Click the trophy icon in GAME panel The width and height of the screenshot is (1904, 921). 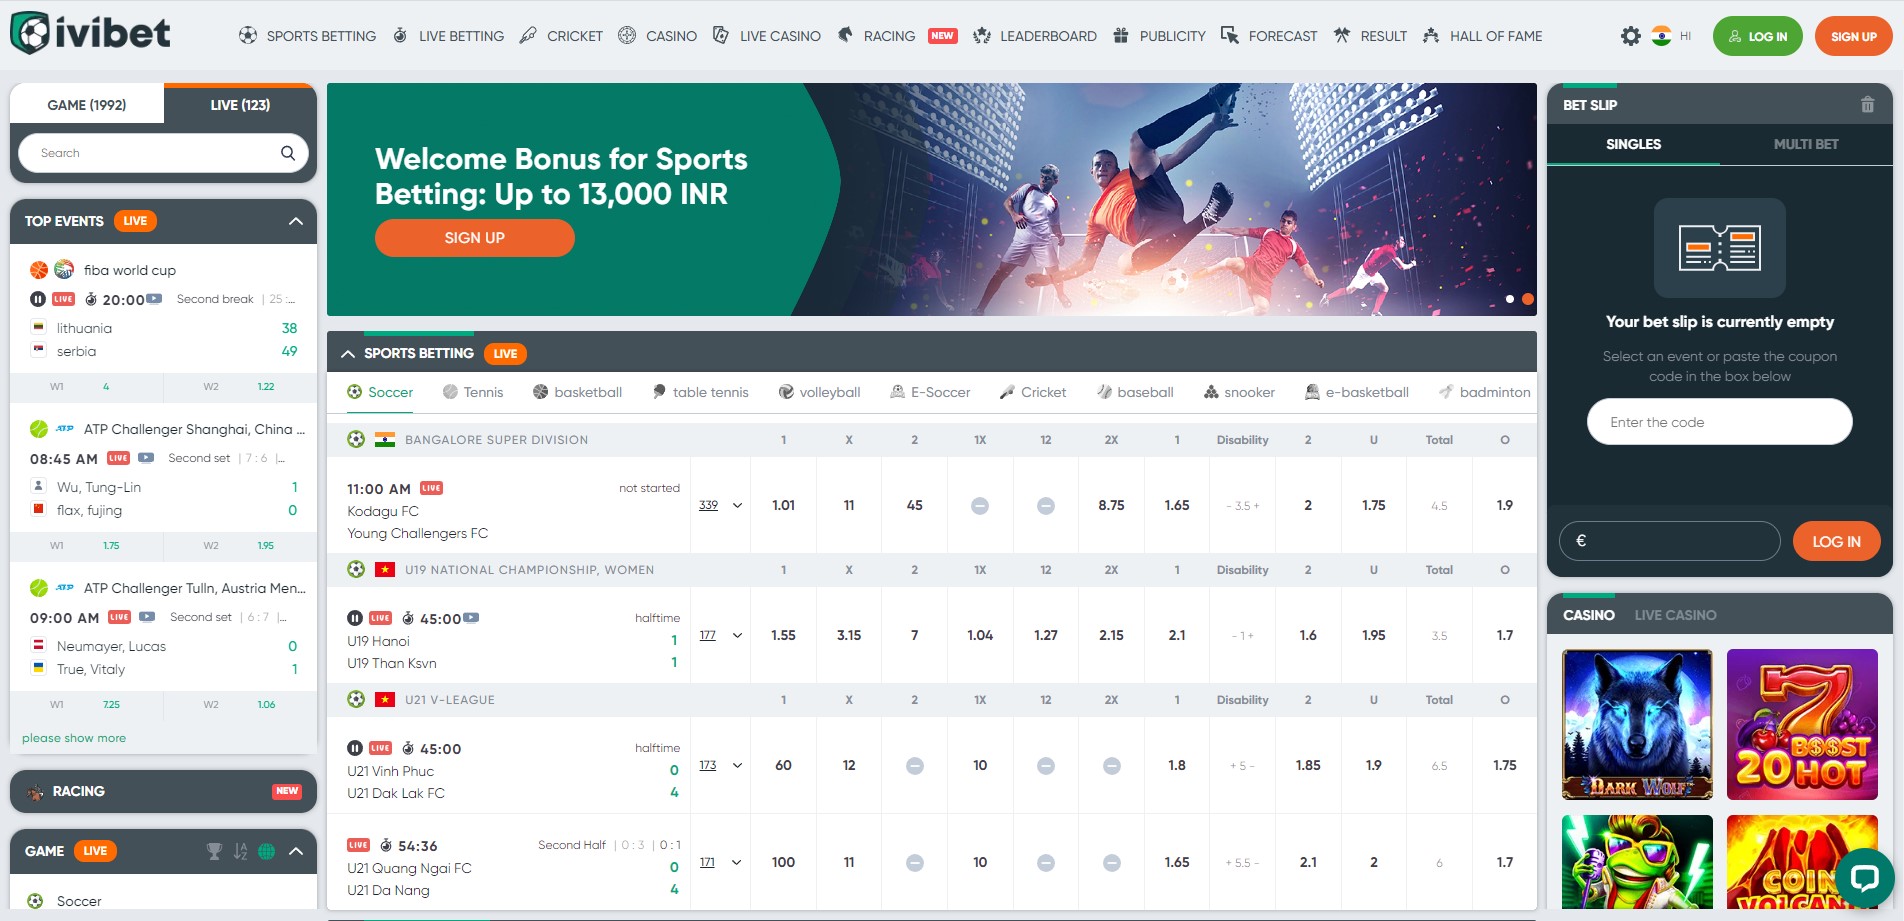click(214, 851)
